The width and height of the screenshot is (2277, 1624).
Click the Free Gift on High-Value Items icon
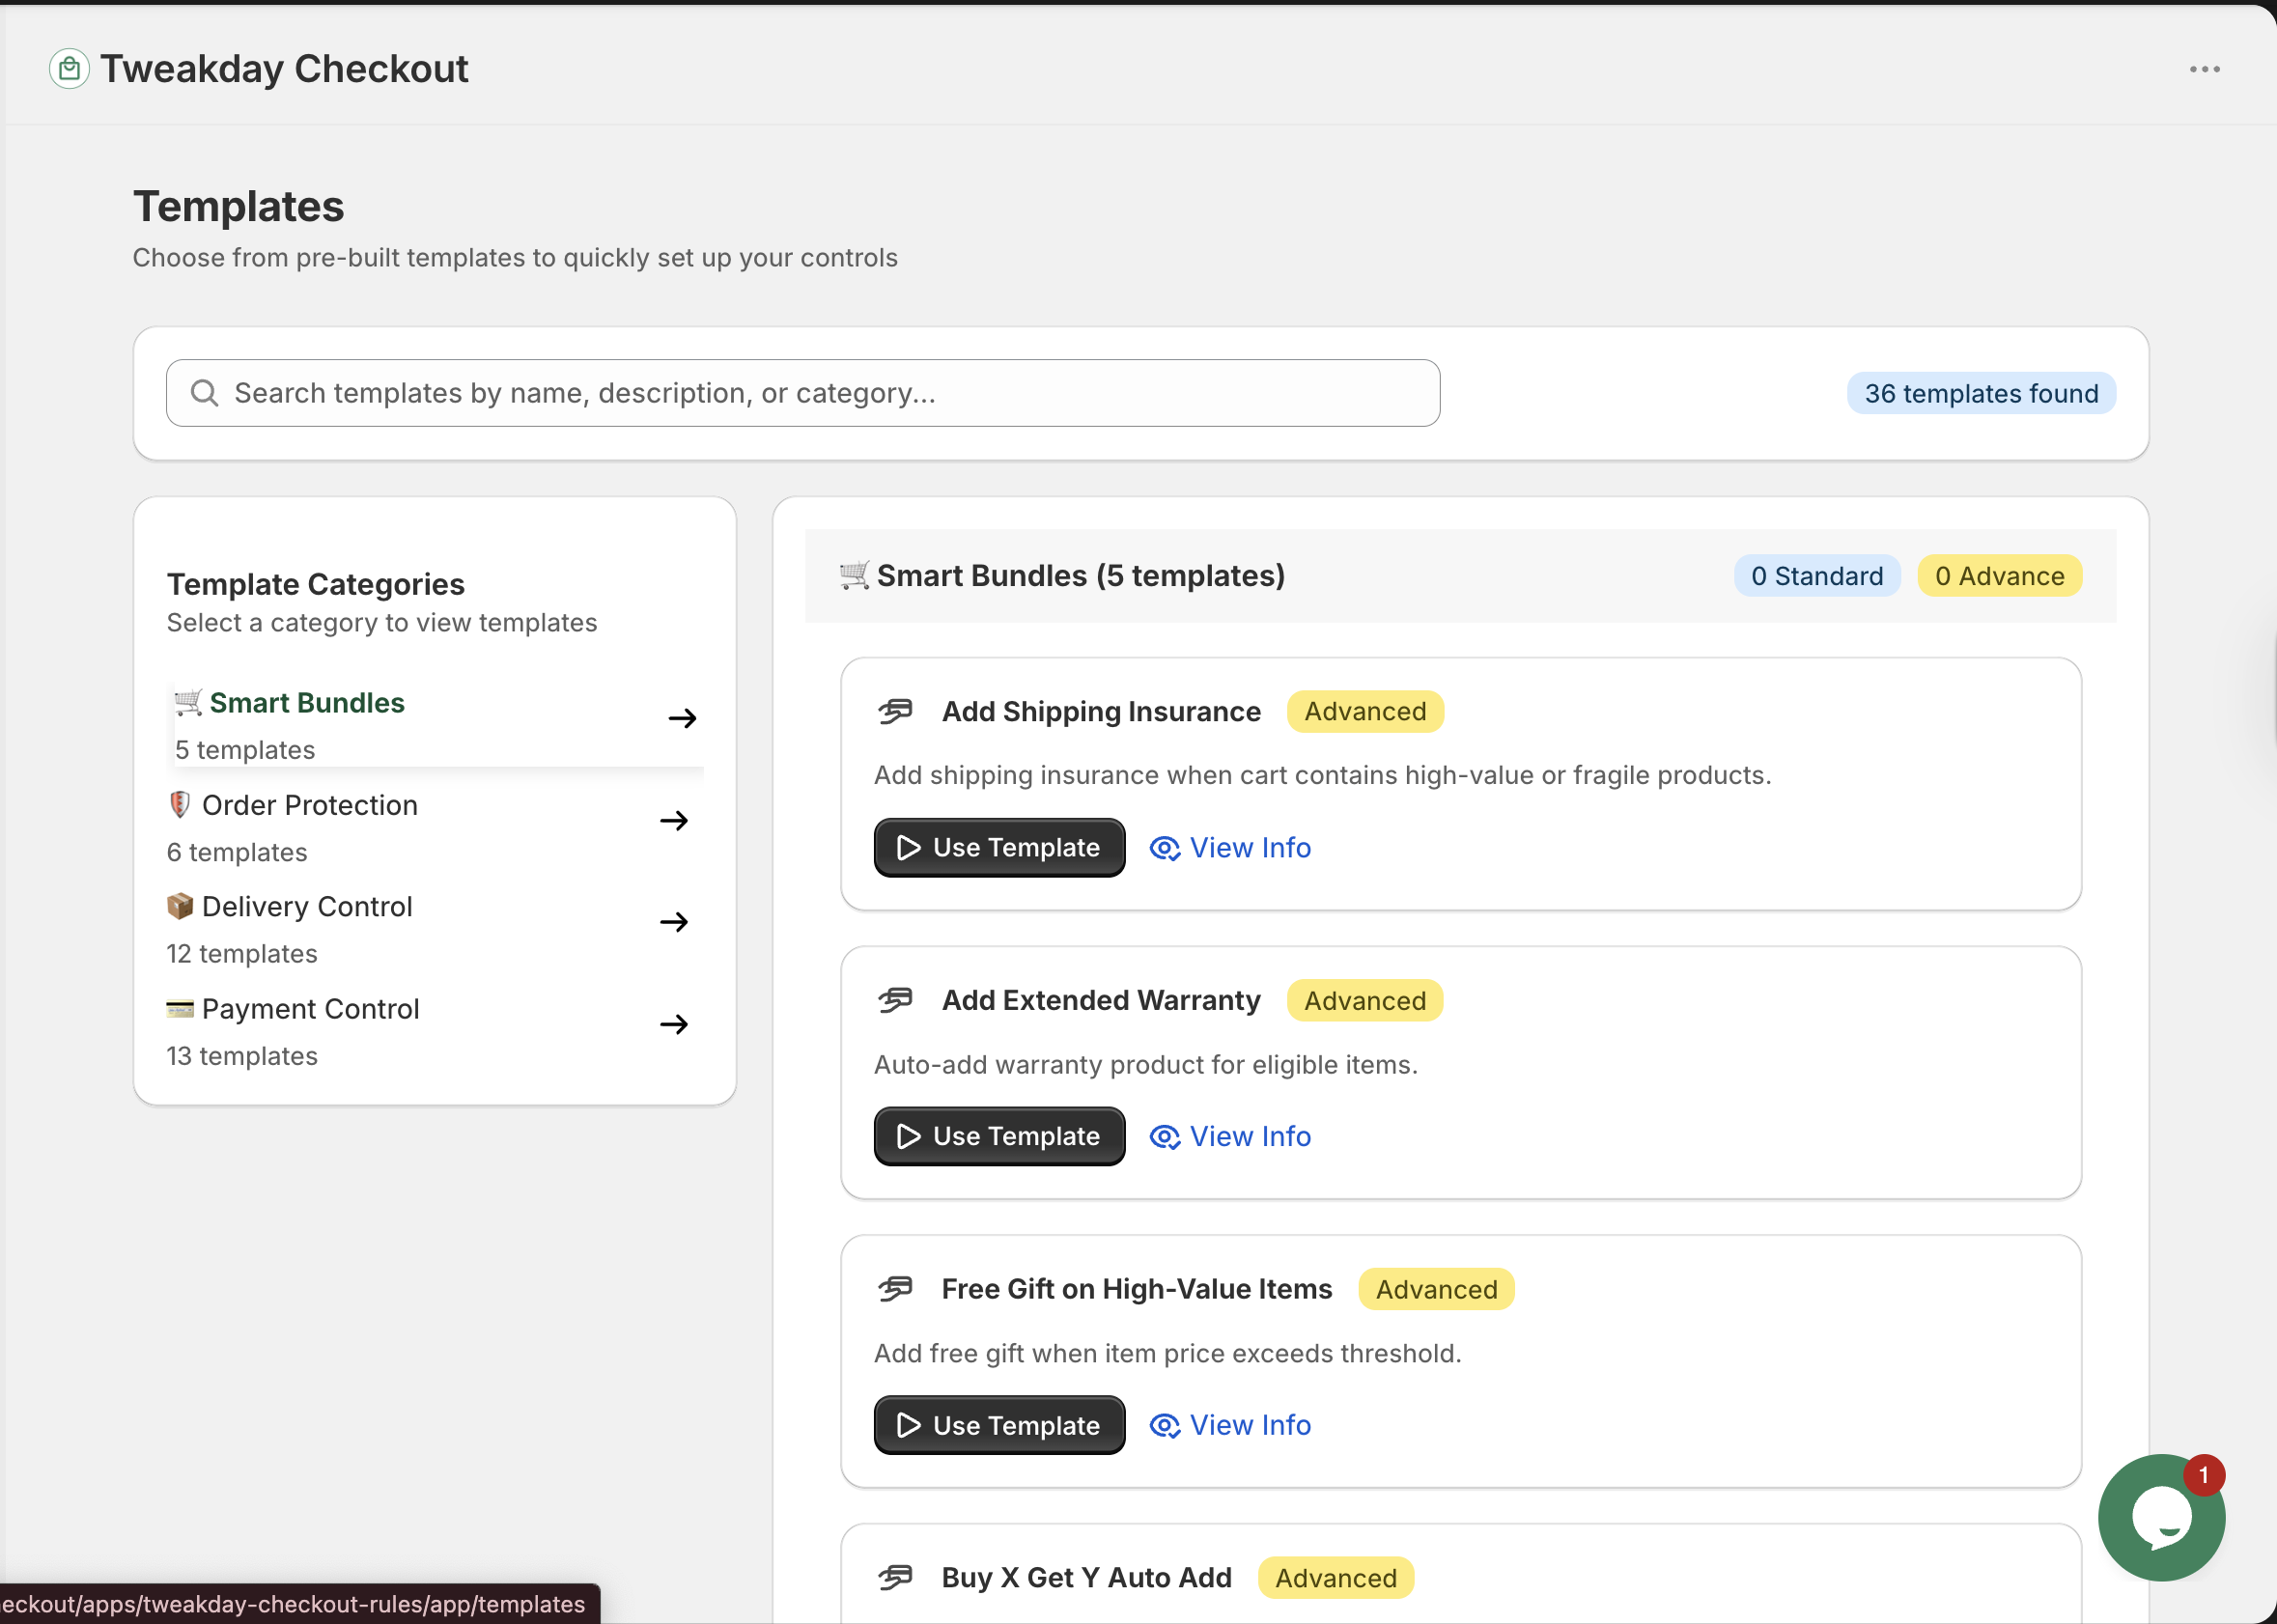tap(896, 1289)
